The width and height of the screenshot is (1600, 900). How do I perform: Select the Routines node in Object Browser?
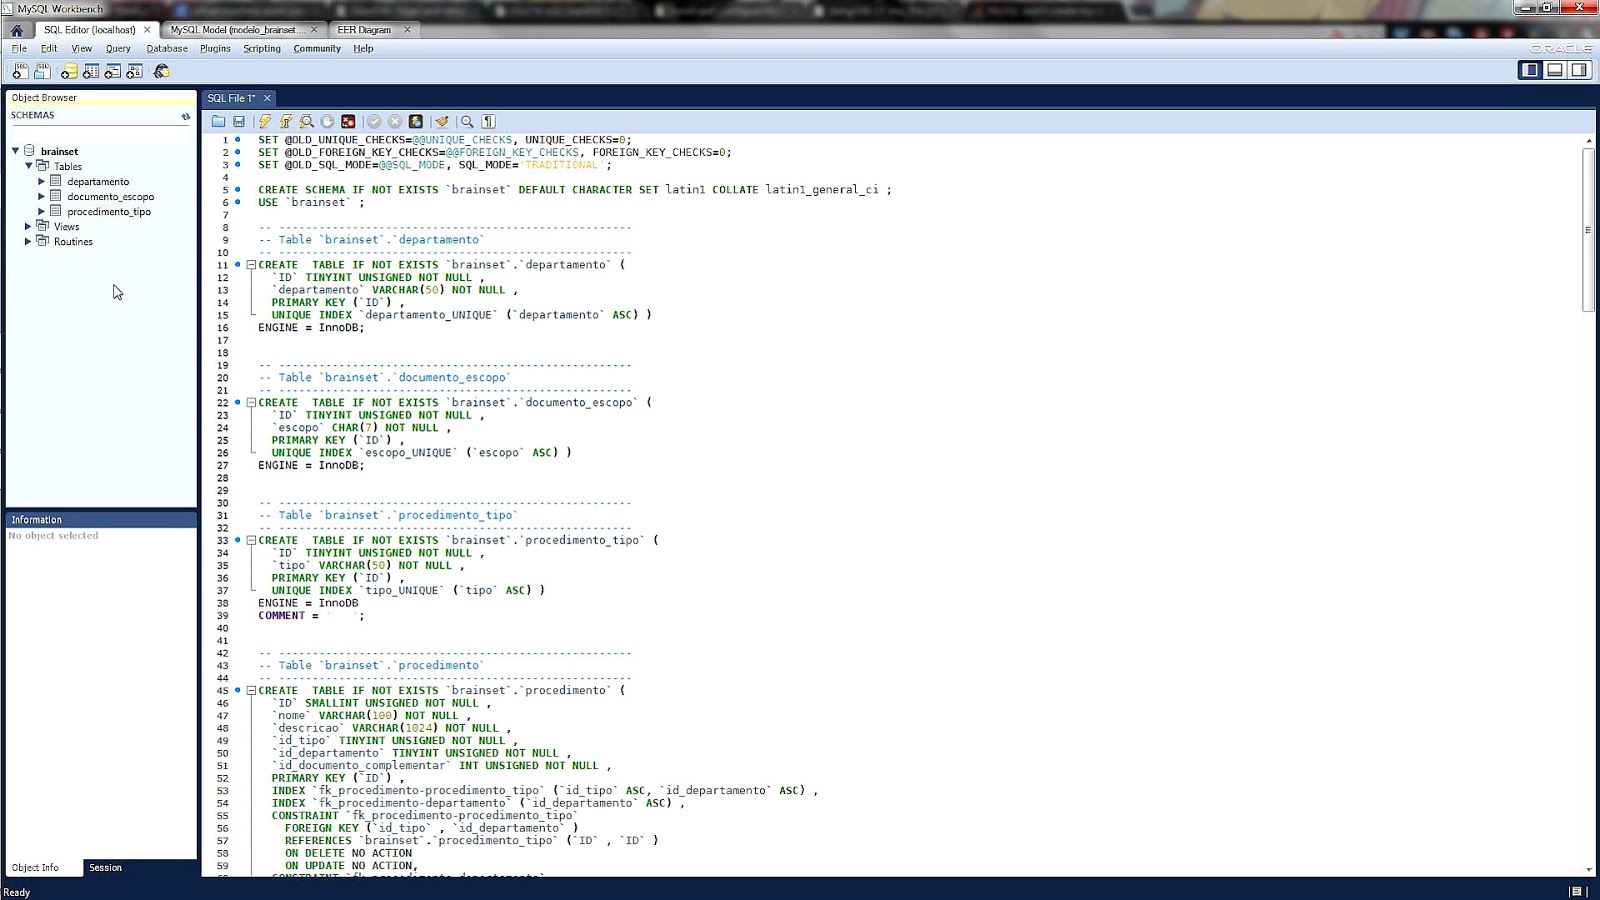click(72, 241)
